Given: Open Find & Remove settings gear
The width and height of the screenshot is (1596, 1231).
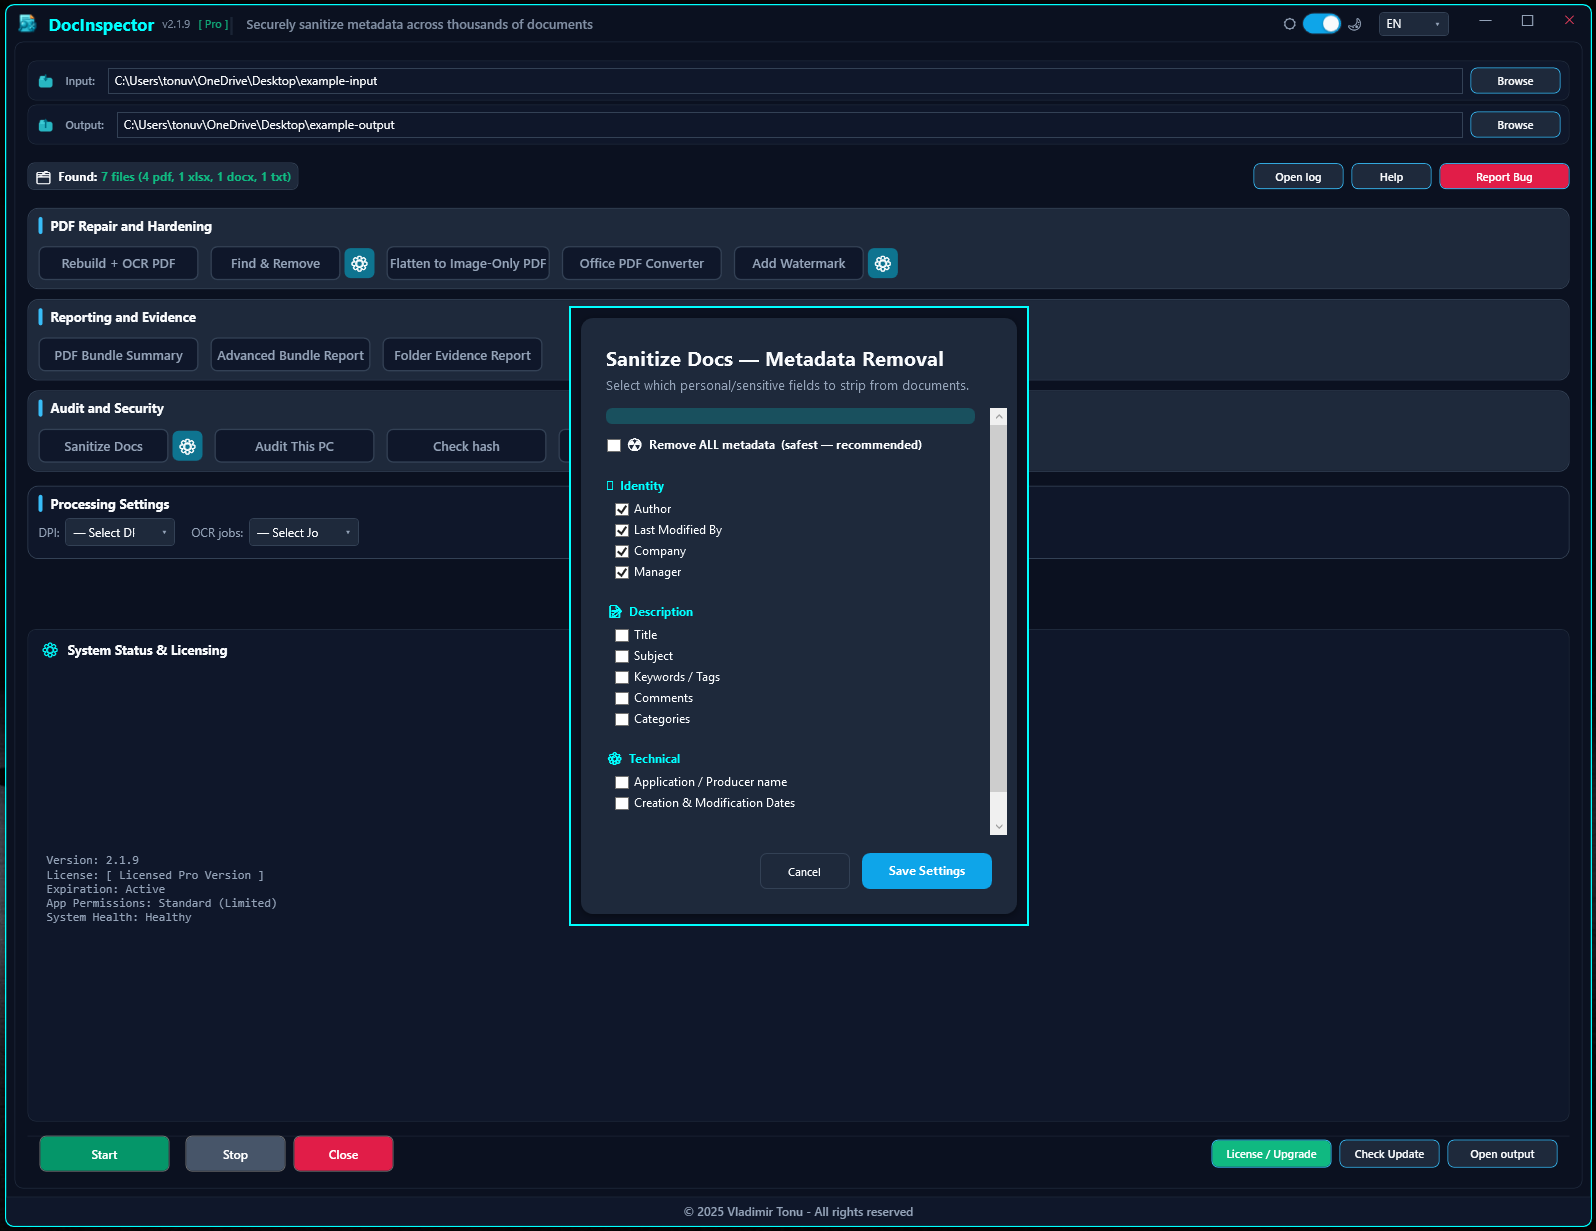Looking at the screenshot, I should pyautogui.click(x=360, y=263).
